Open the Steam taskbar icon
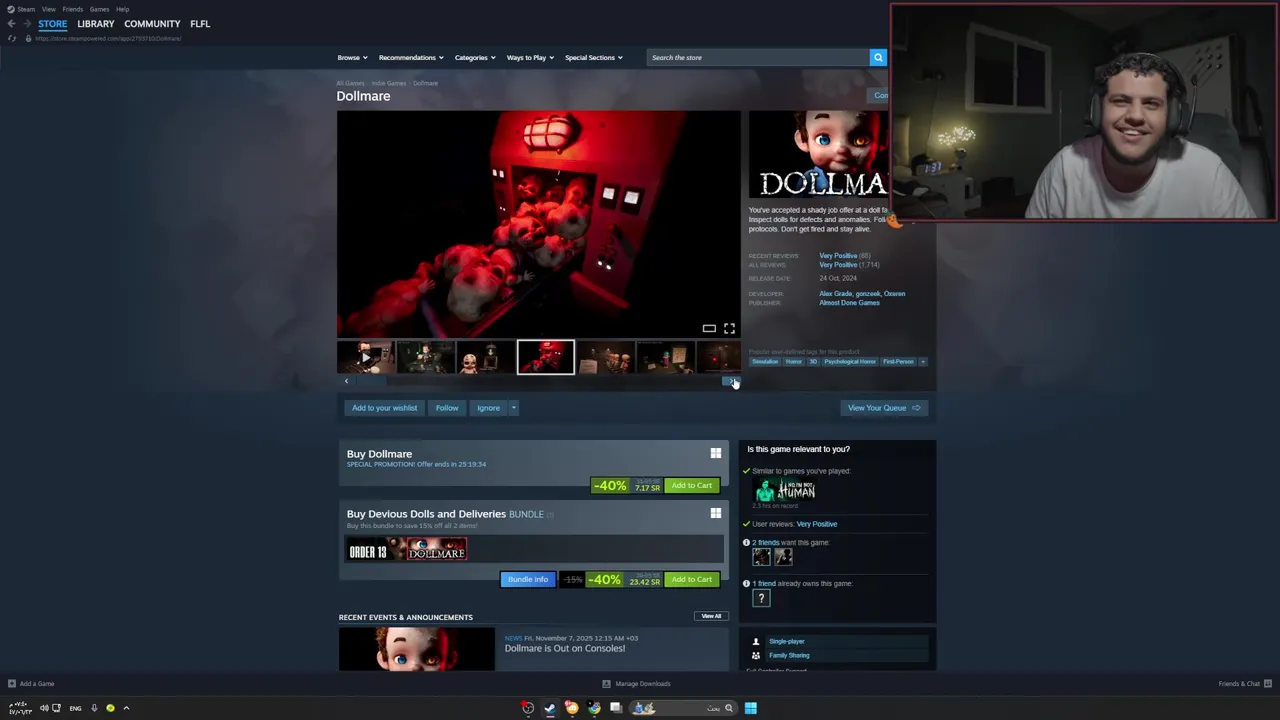 click(x=550, y=708)
